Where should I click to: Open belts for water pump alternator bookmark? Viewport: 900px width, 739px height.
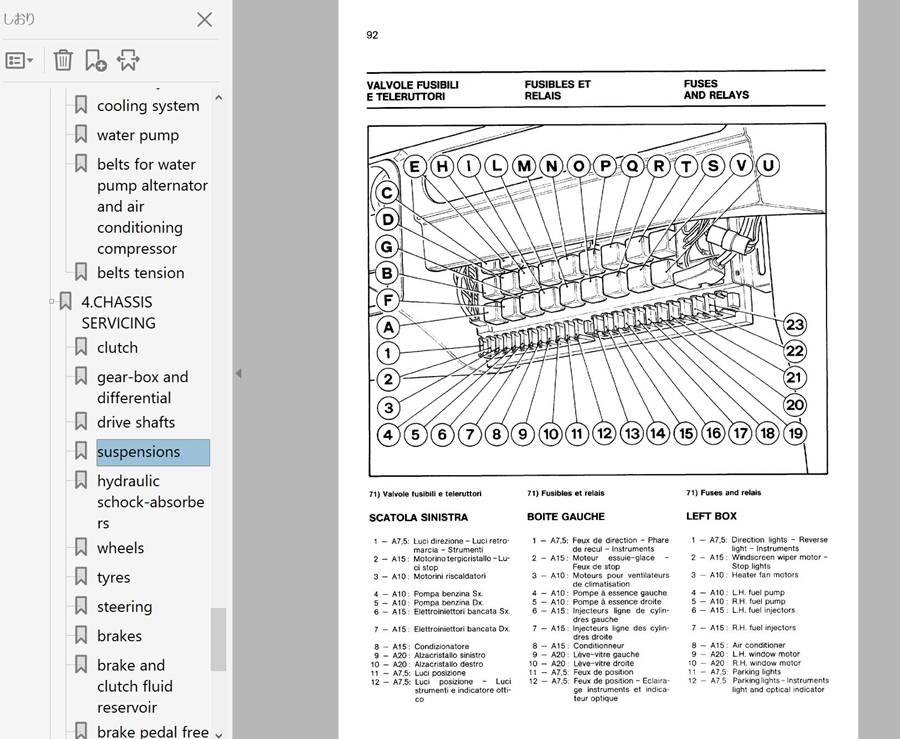[152, 207]
